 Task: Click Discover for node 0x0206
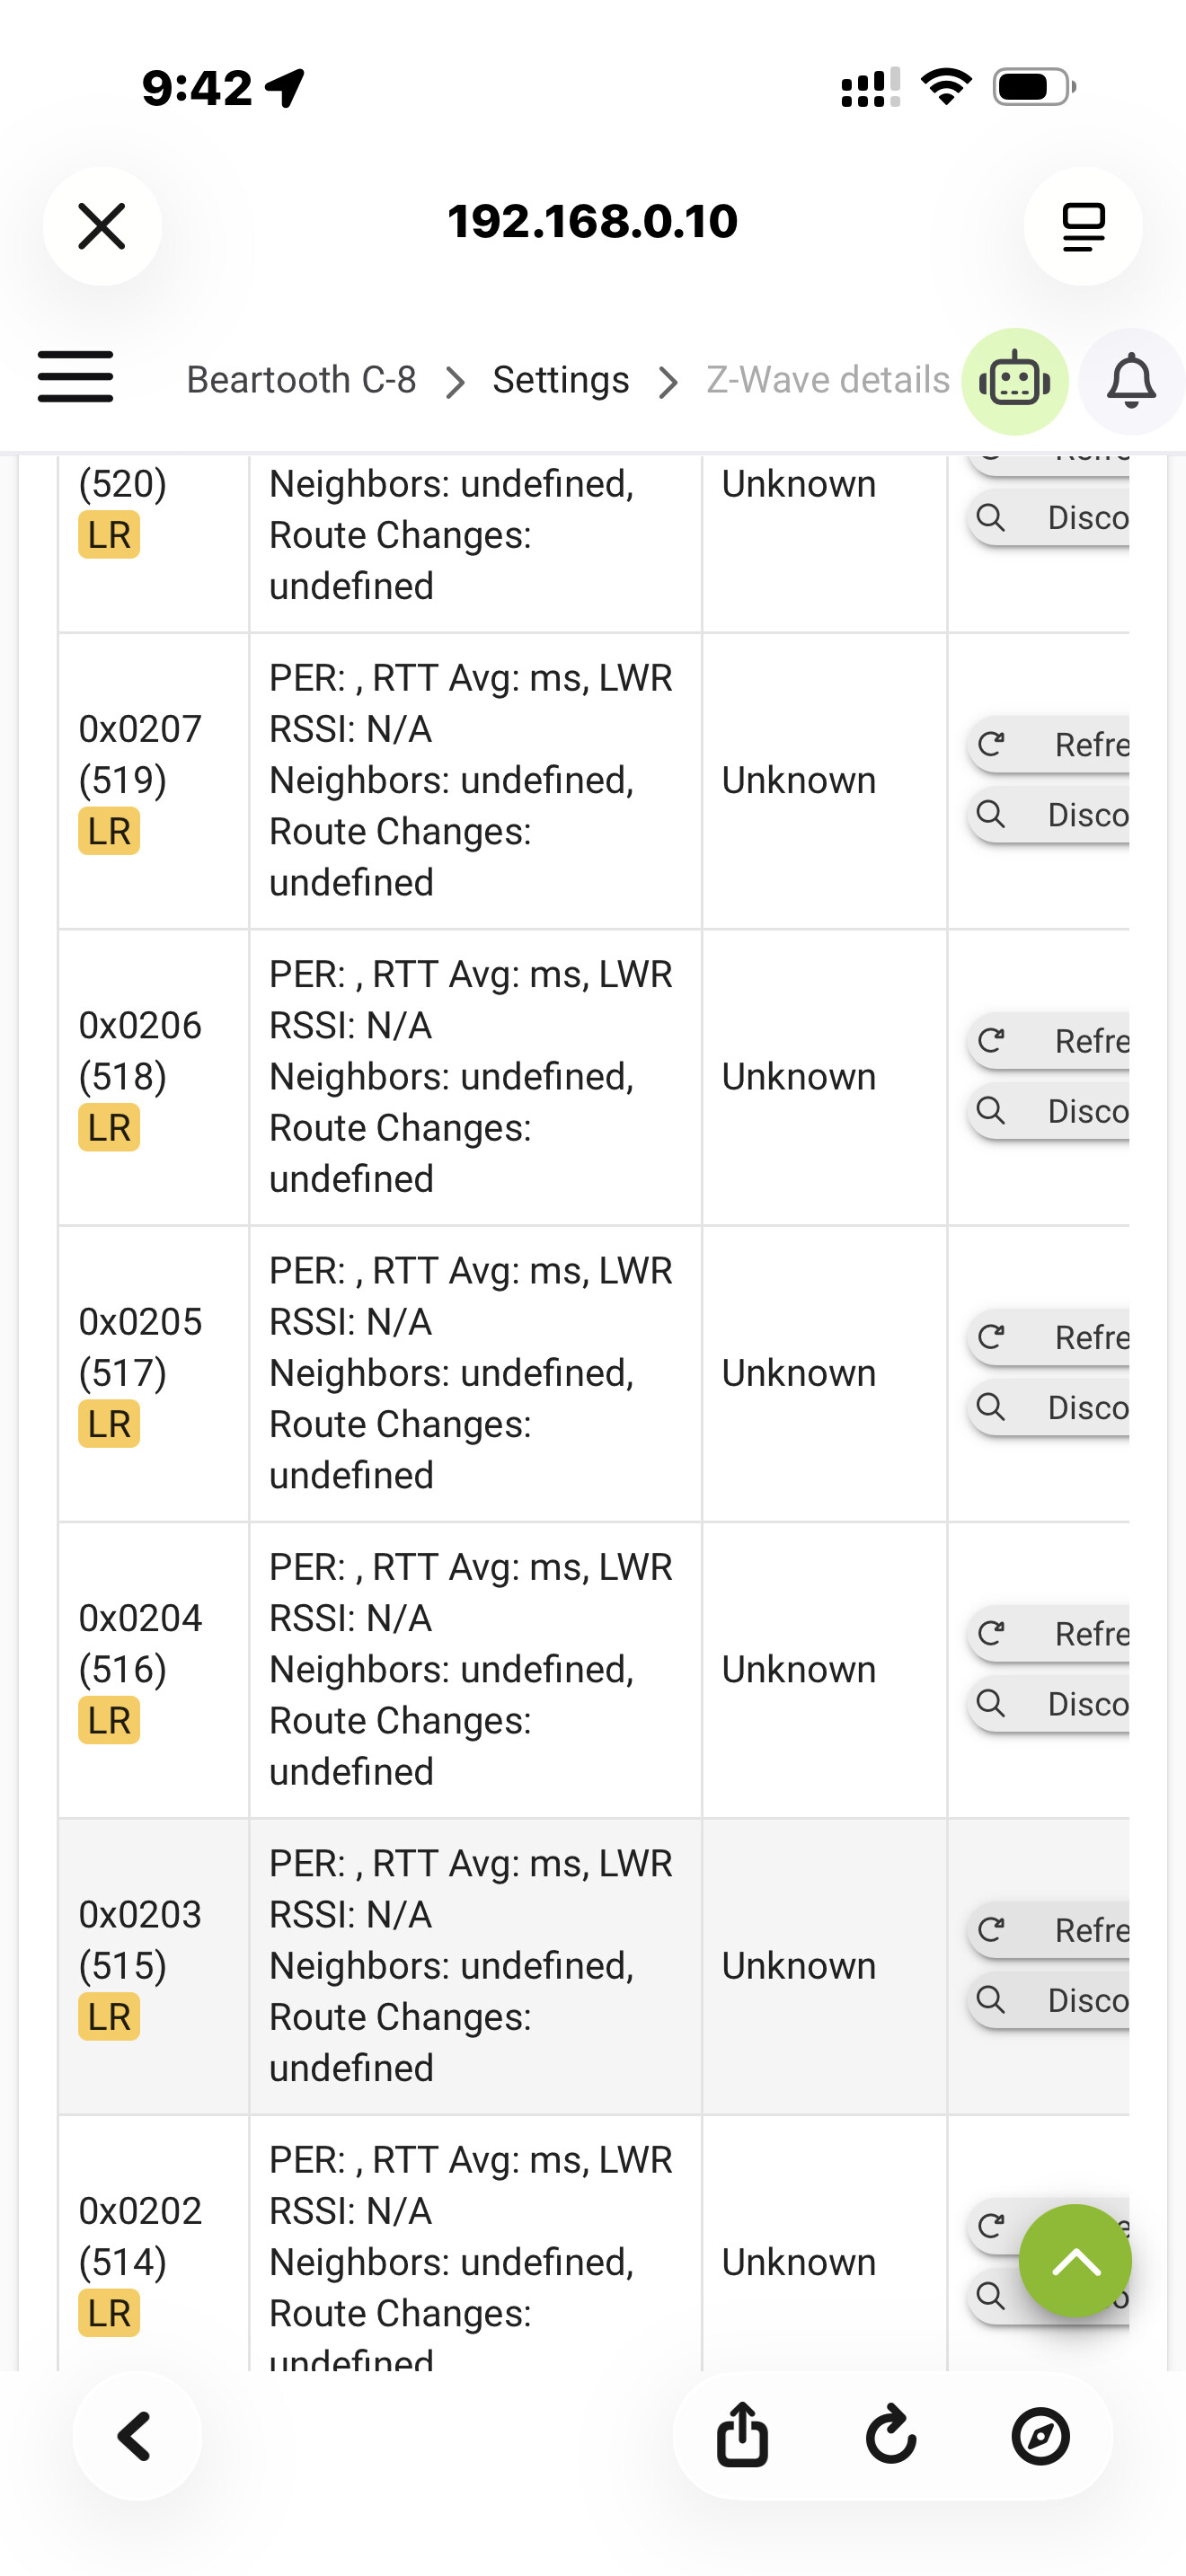point(1050,1110)
